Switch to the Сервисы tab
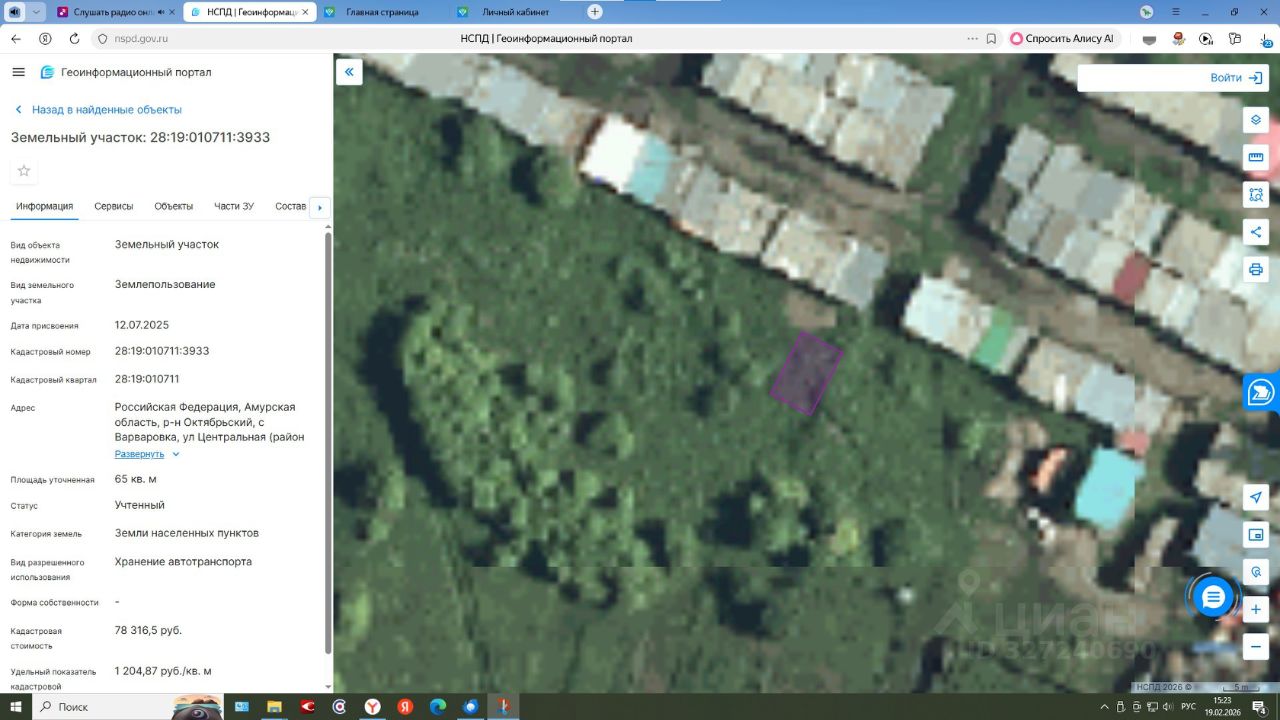The image size is (1280, 720). pyautogui.click(x=114, y=206)
